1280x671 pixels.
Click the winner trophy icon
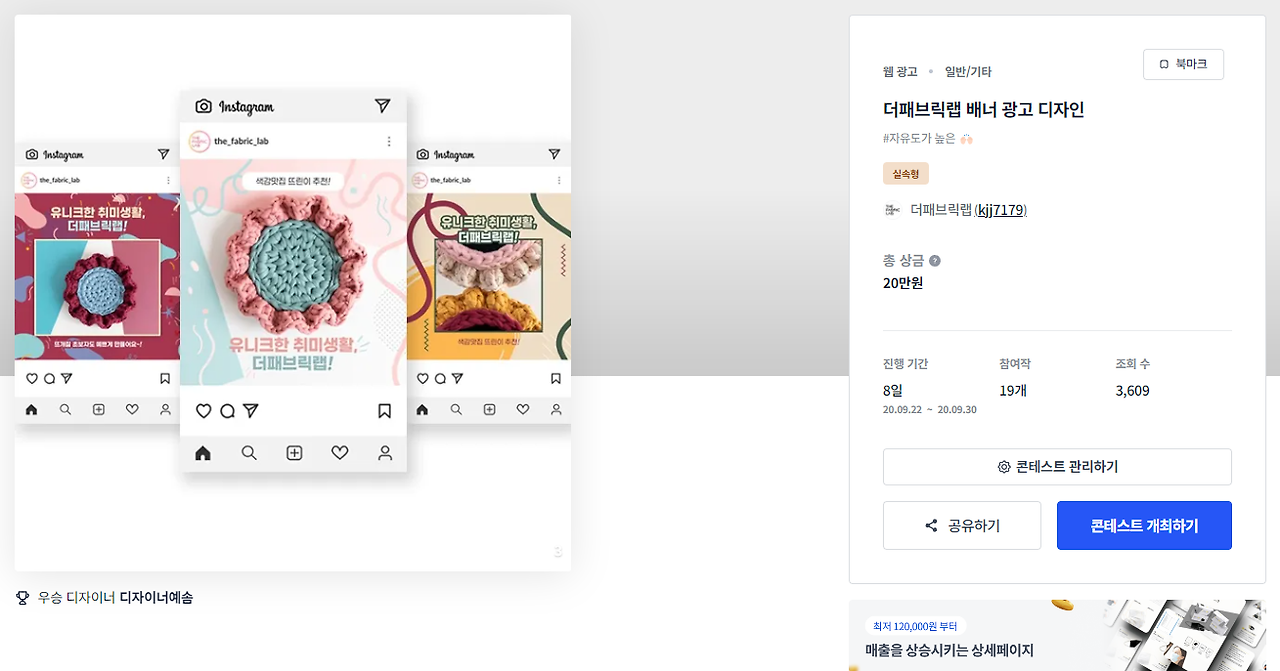tap(23, 598)
